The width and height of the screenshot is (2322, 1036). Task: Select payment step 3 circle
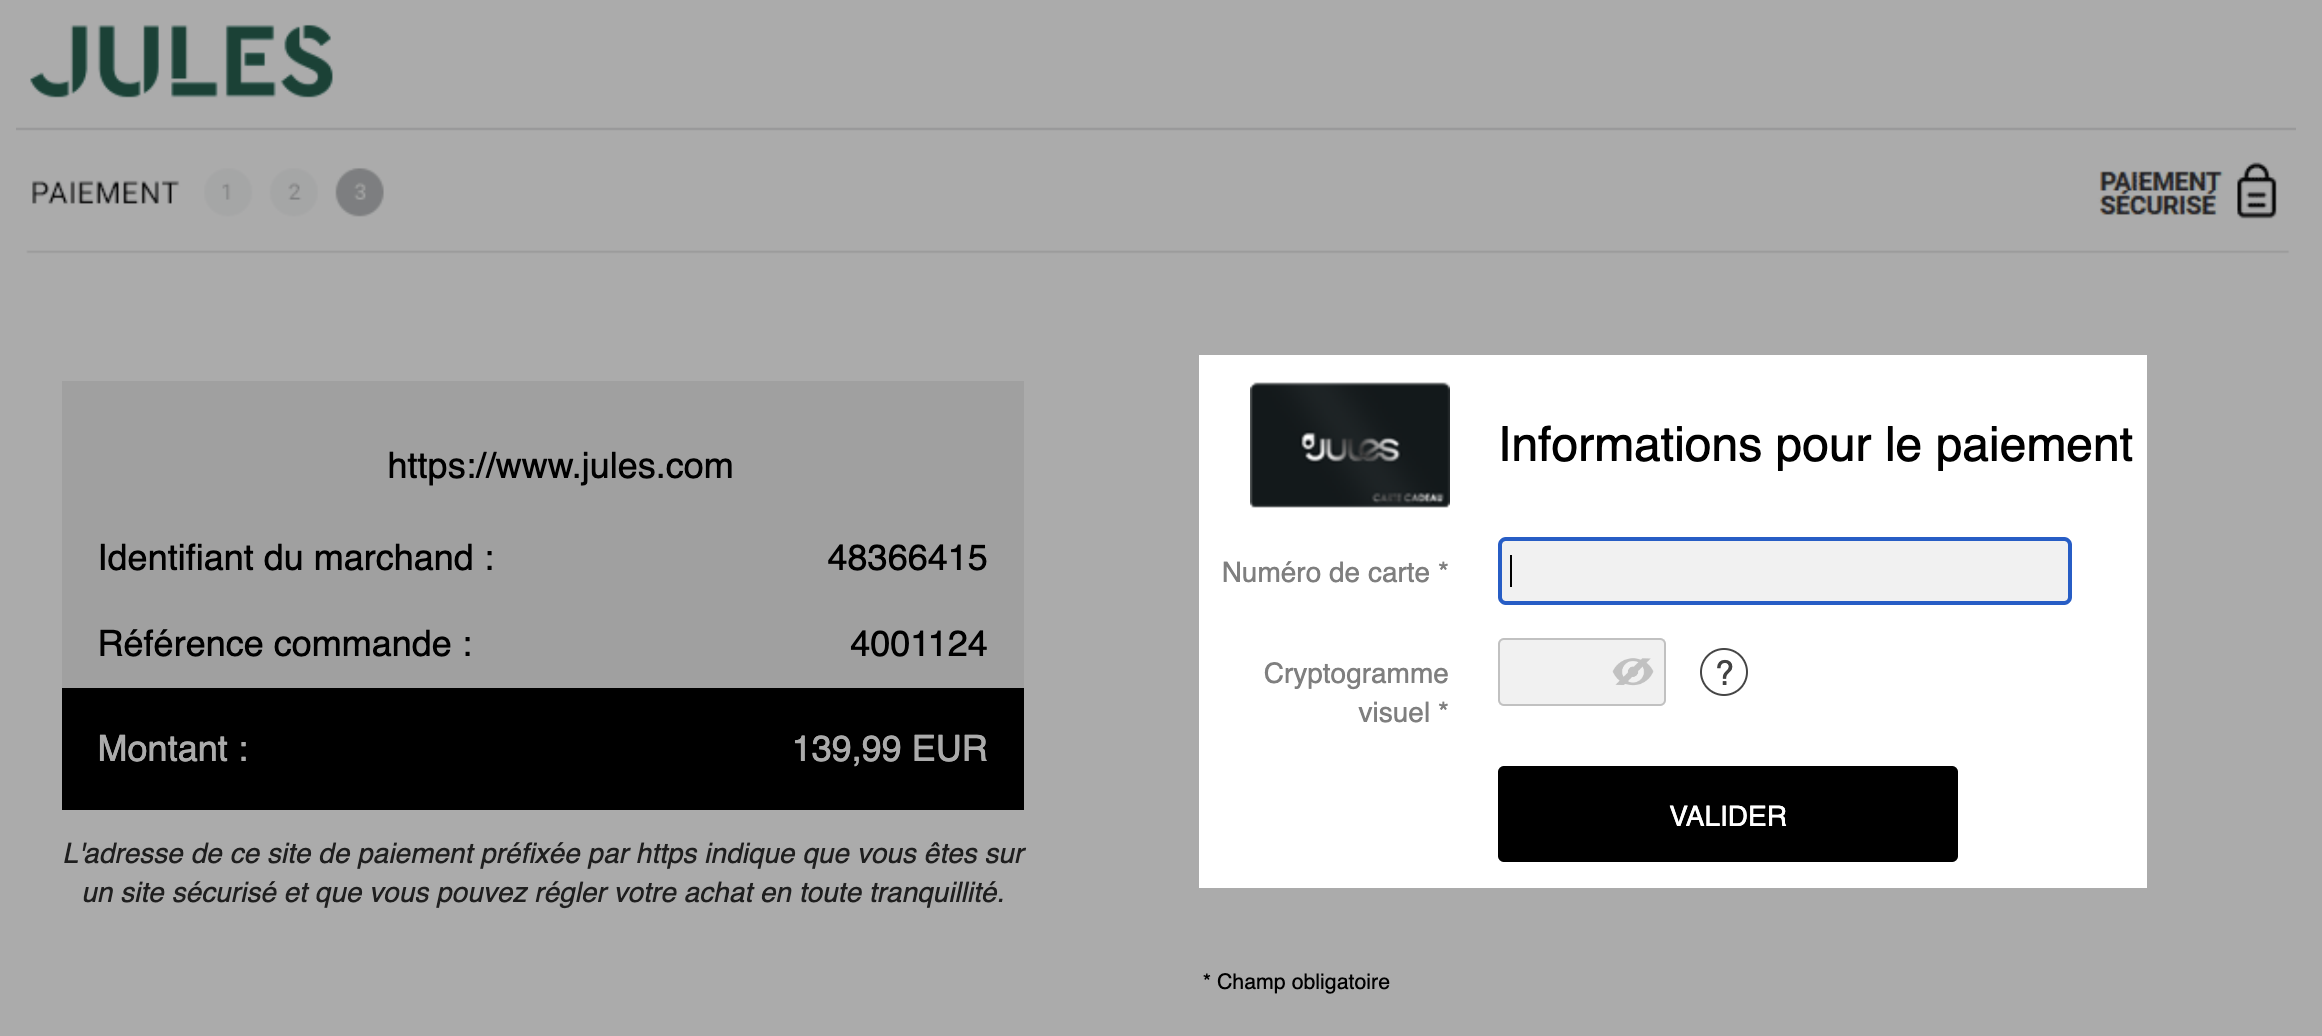tap(360, 192)
